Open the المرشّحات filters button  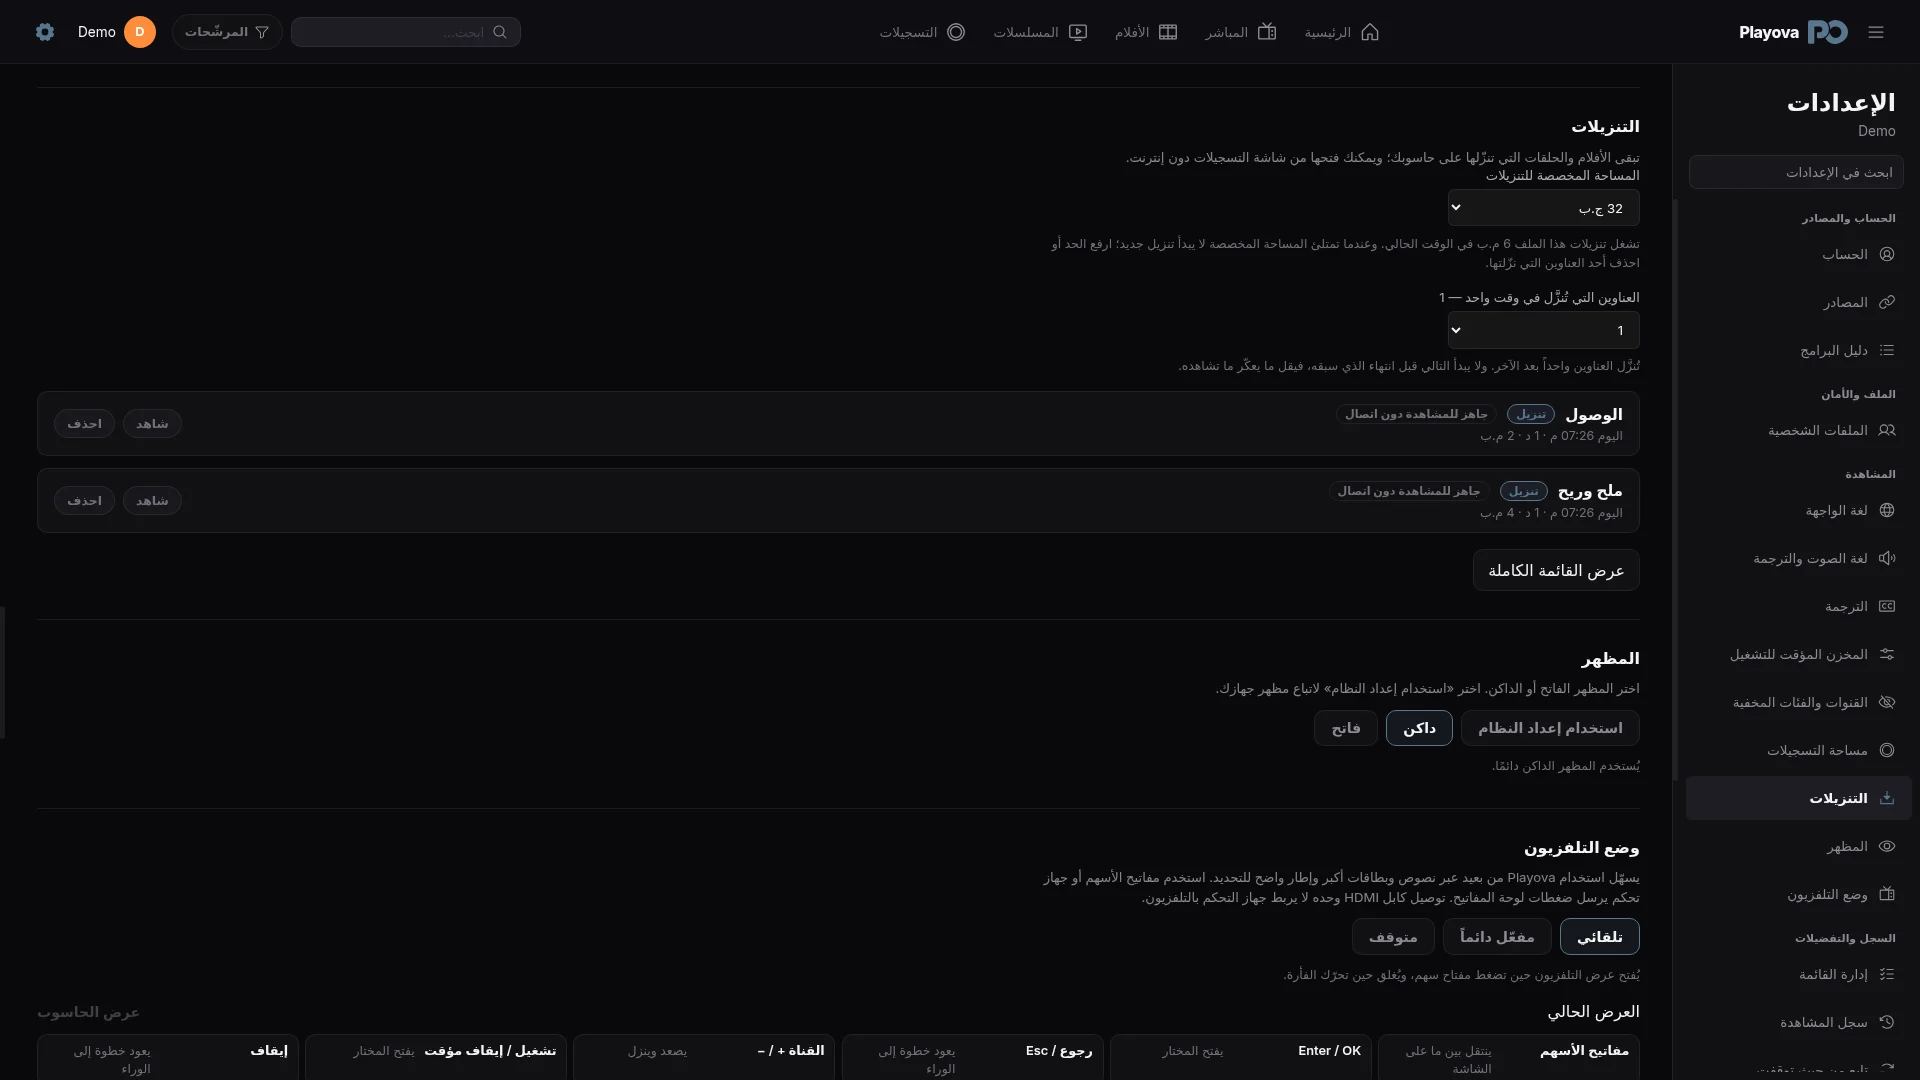[x=227, y=32]
